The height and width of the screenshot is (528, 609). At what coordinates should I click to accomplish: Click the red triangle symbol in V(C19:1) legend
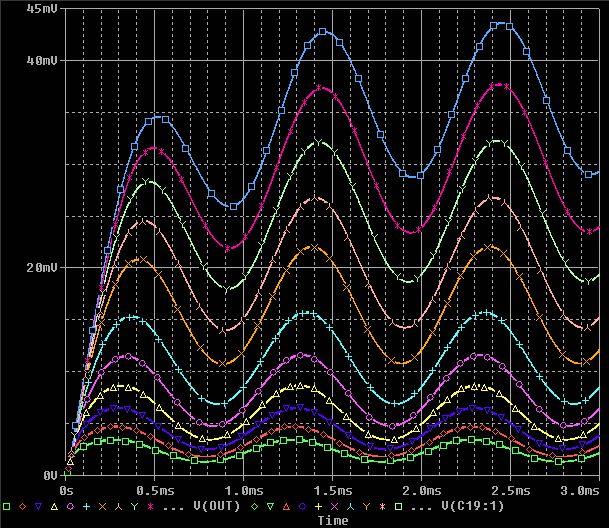point(286,506)
